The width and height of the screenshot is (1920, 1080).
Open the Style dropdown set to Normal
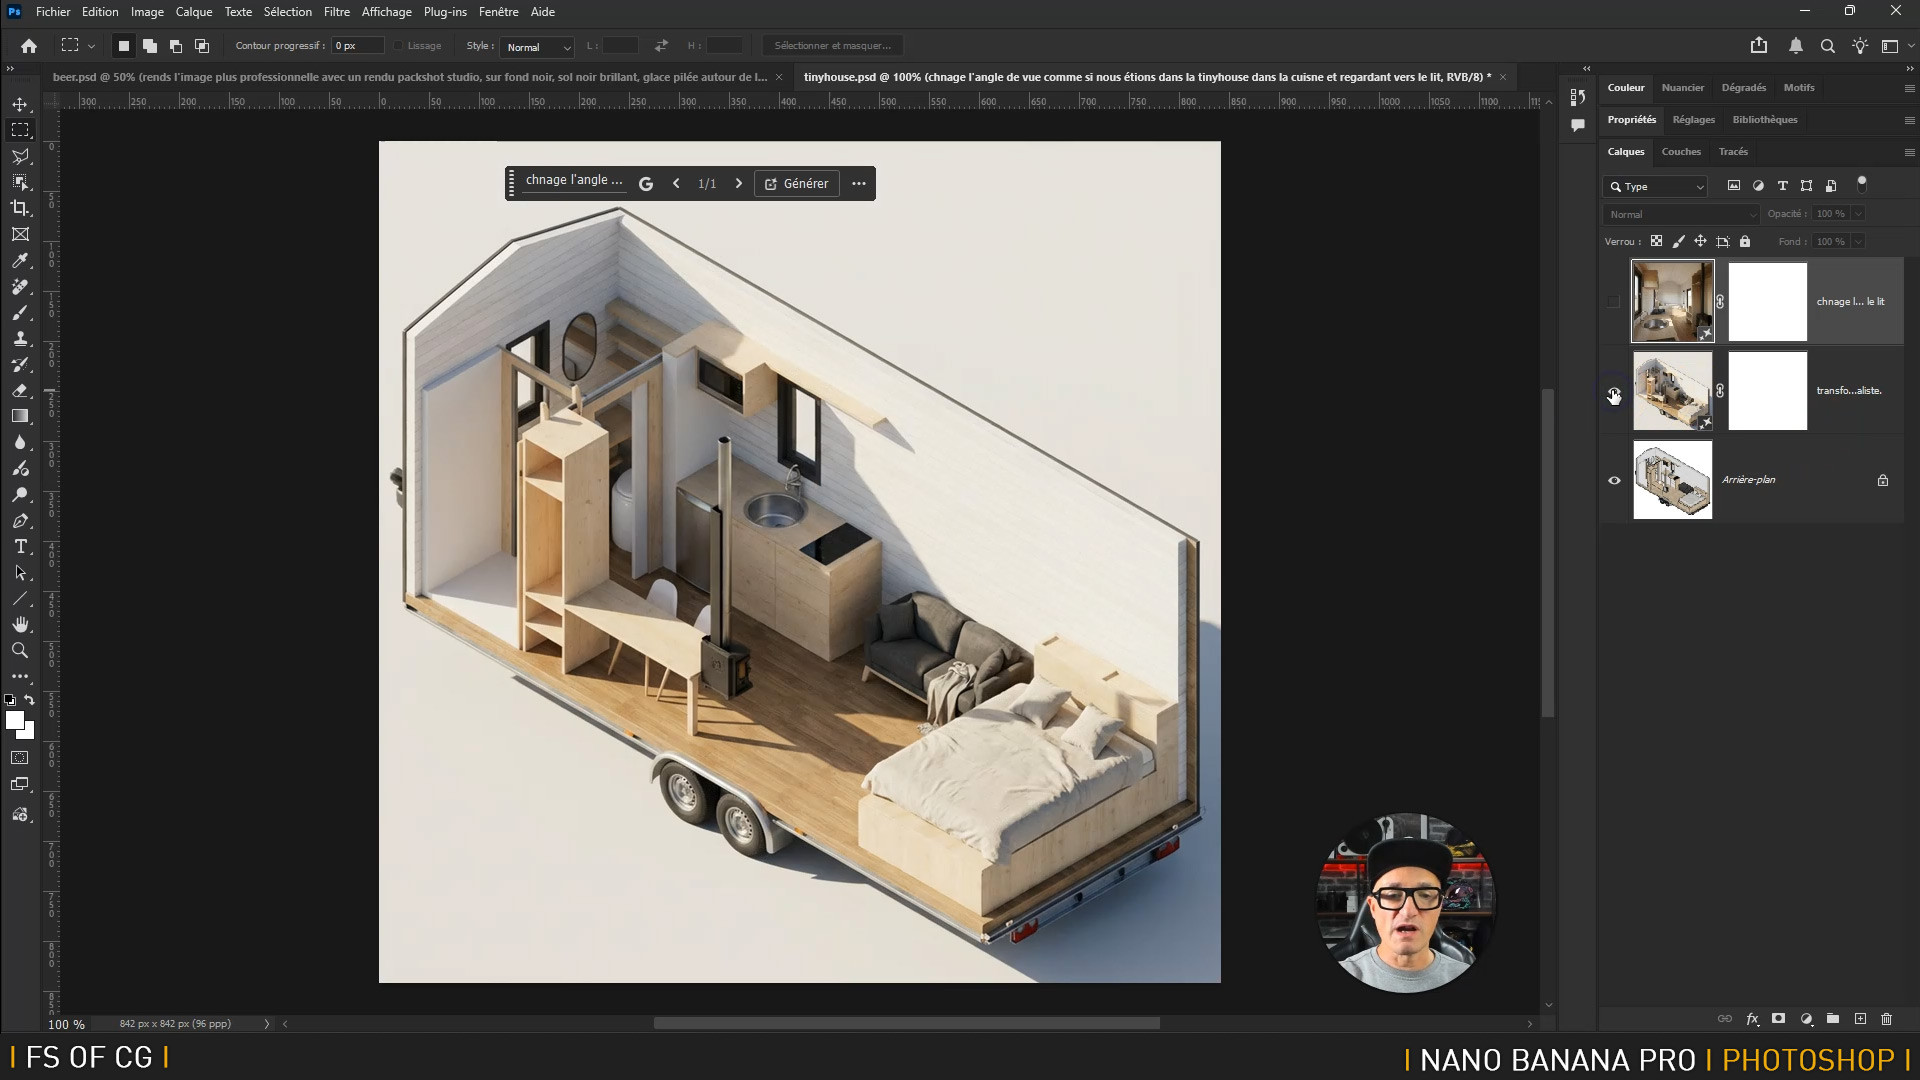(538, 47)
